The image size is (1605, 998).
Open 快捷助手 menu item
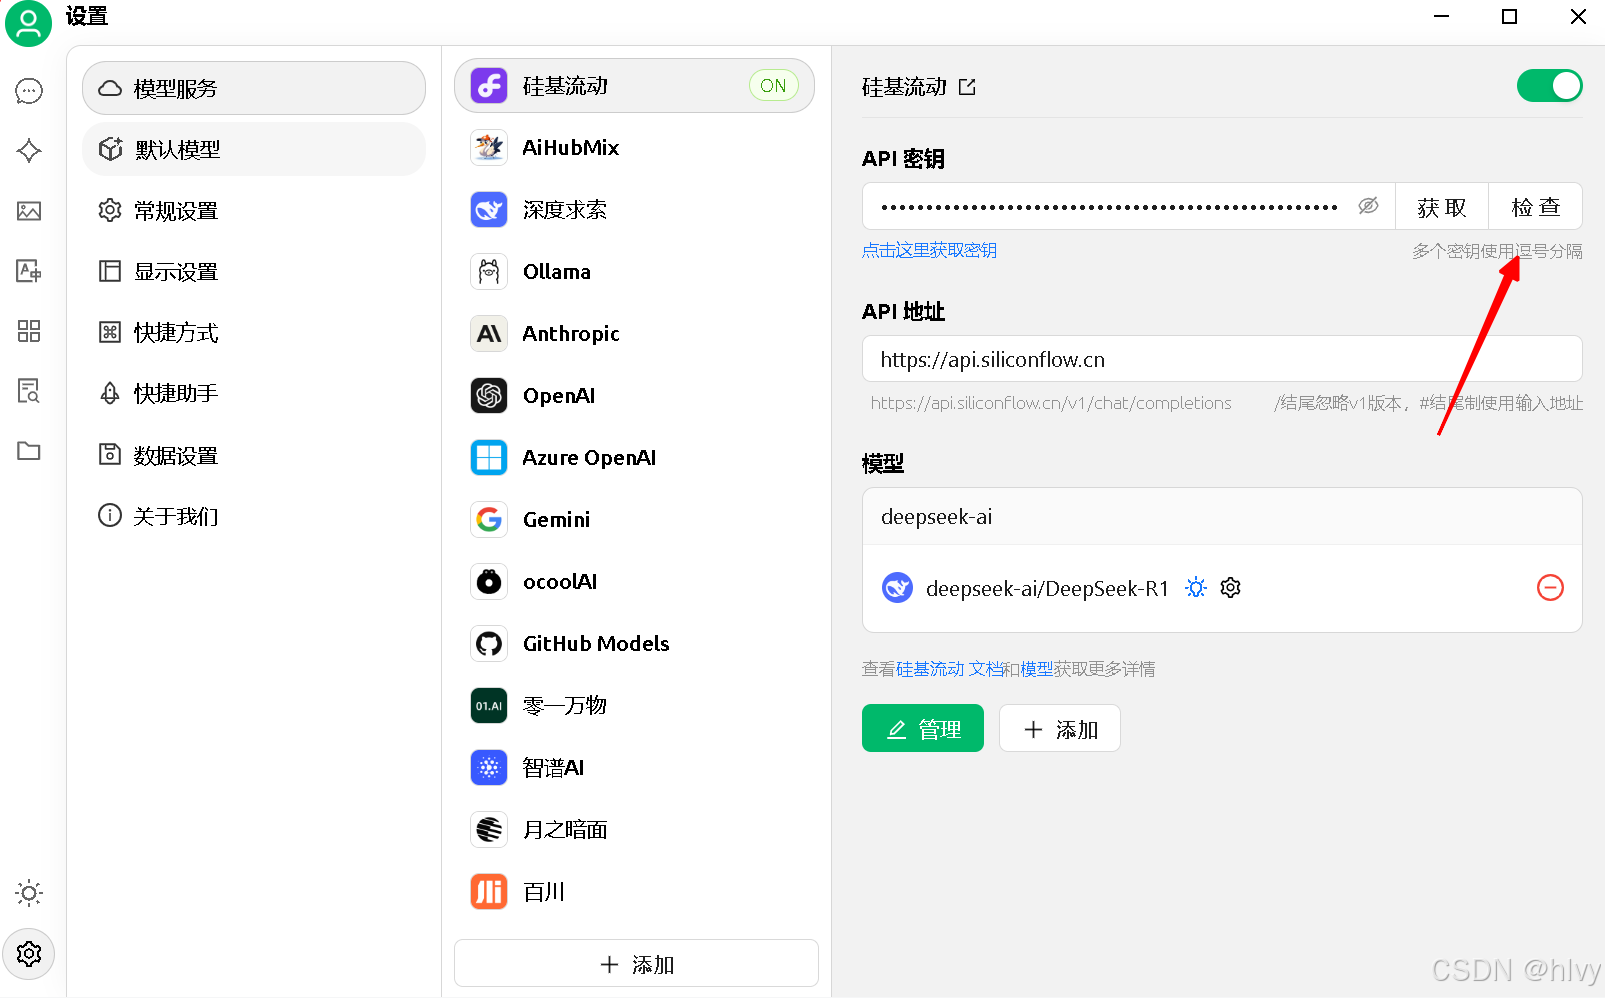point(254,394)
